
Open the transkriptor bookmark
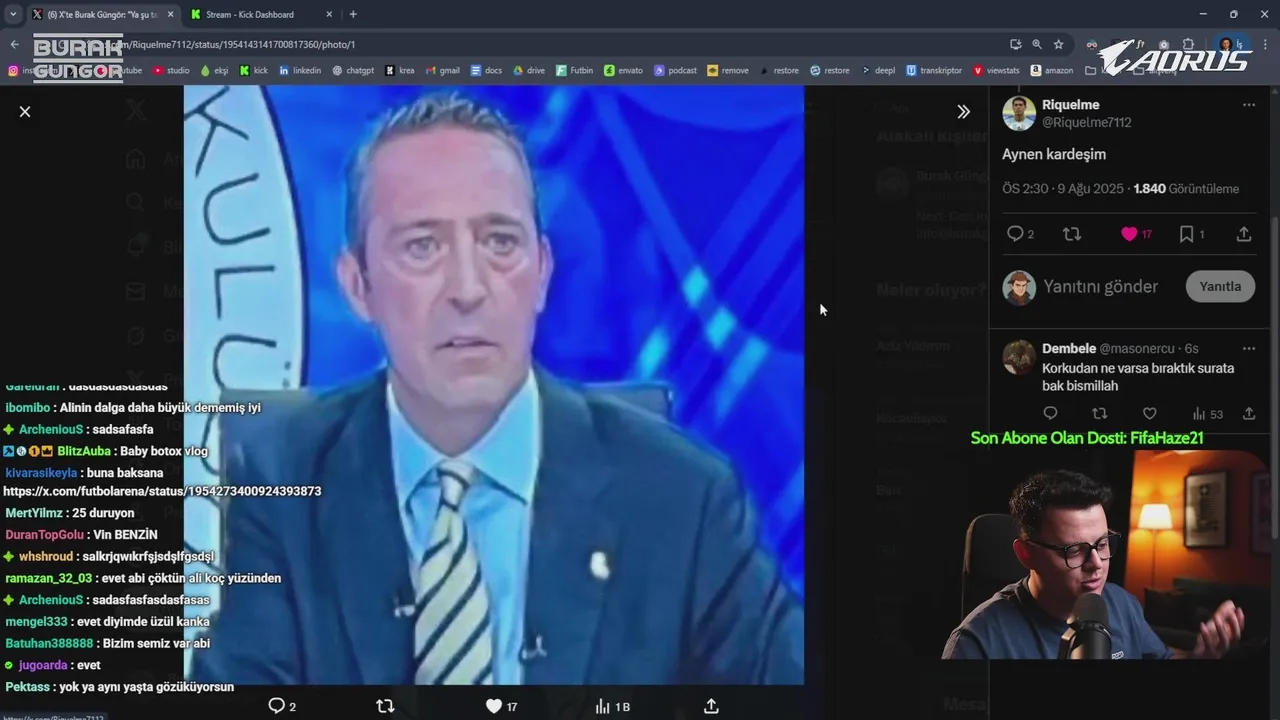[x=934, y=70]
